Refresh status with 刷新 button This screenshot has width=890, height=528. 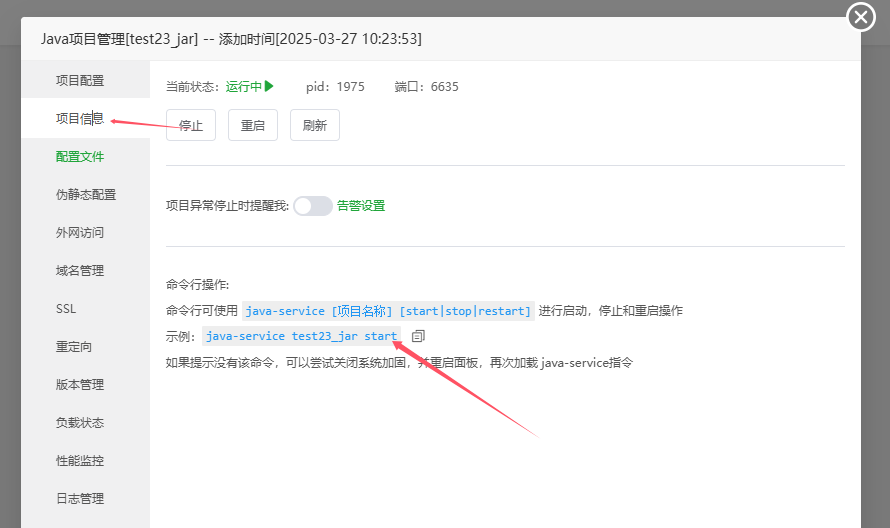point(314,125)
